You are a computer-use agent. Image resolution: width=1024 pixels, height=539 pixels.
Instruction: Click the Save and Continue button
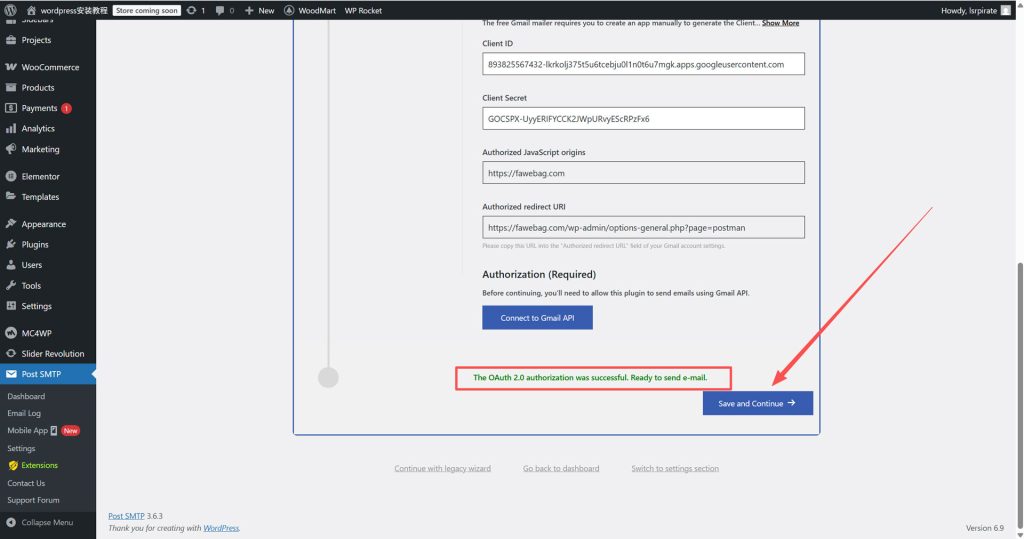coord(757,403)
